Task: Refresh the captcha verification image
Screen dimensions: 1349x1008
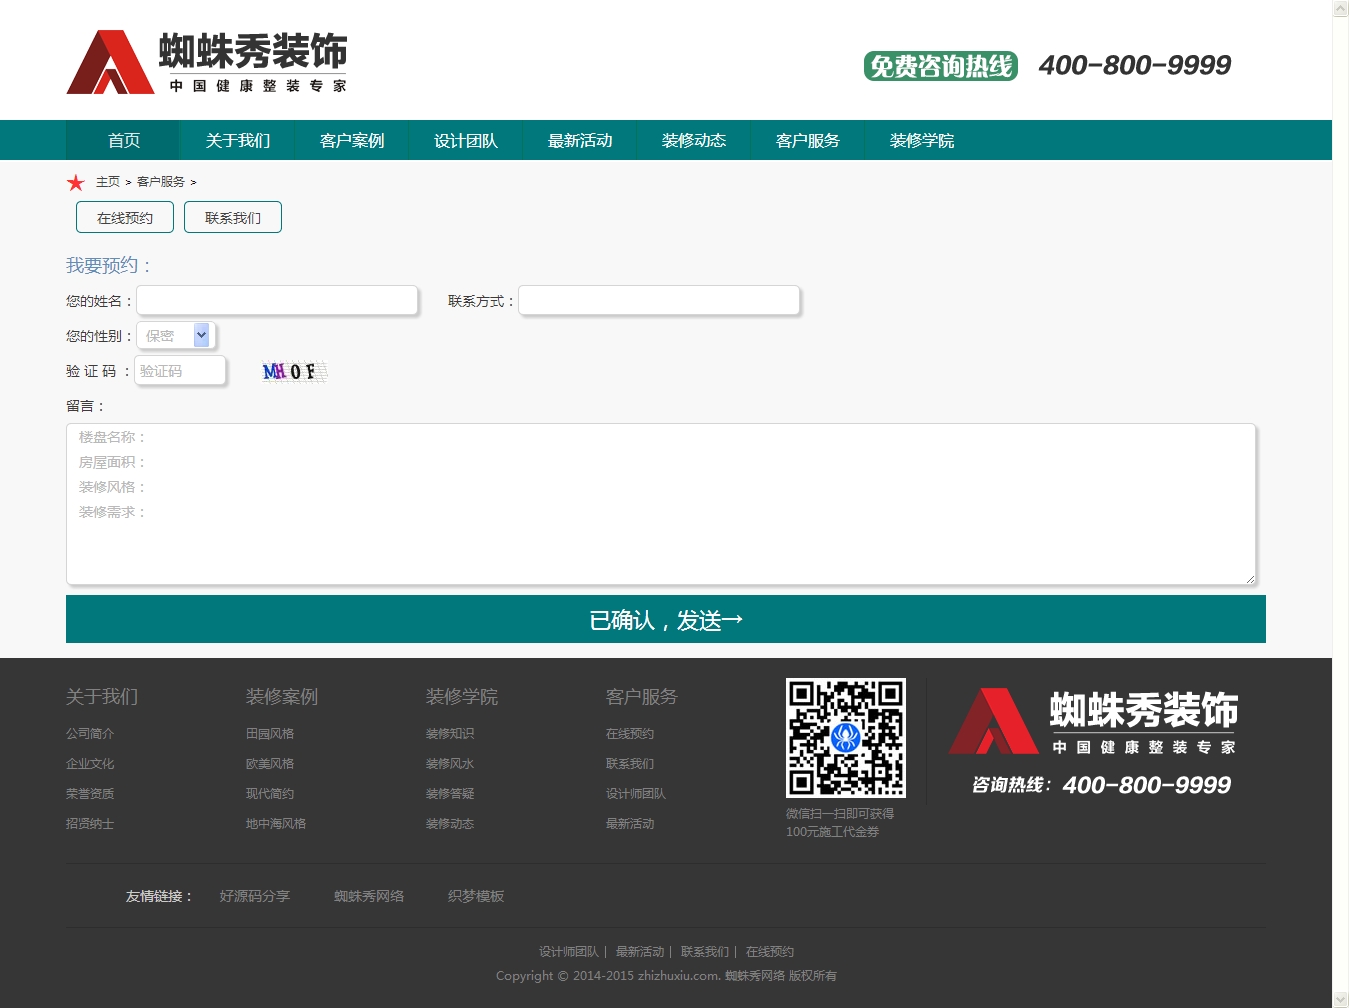Action: click(x=294, y=372)
